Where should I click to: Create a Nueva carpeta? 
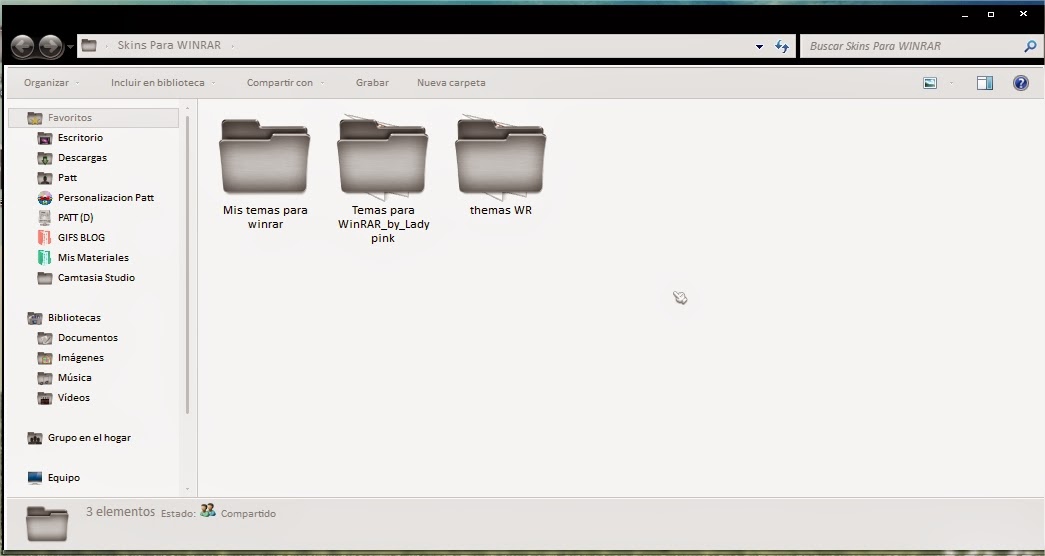point(451,83)
